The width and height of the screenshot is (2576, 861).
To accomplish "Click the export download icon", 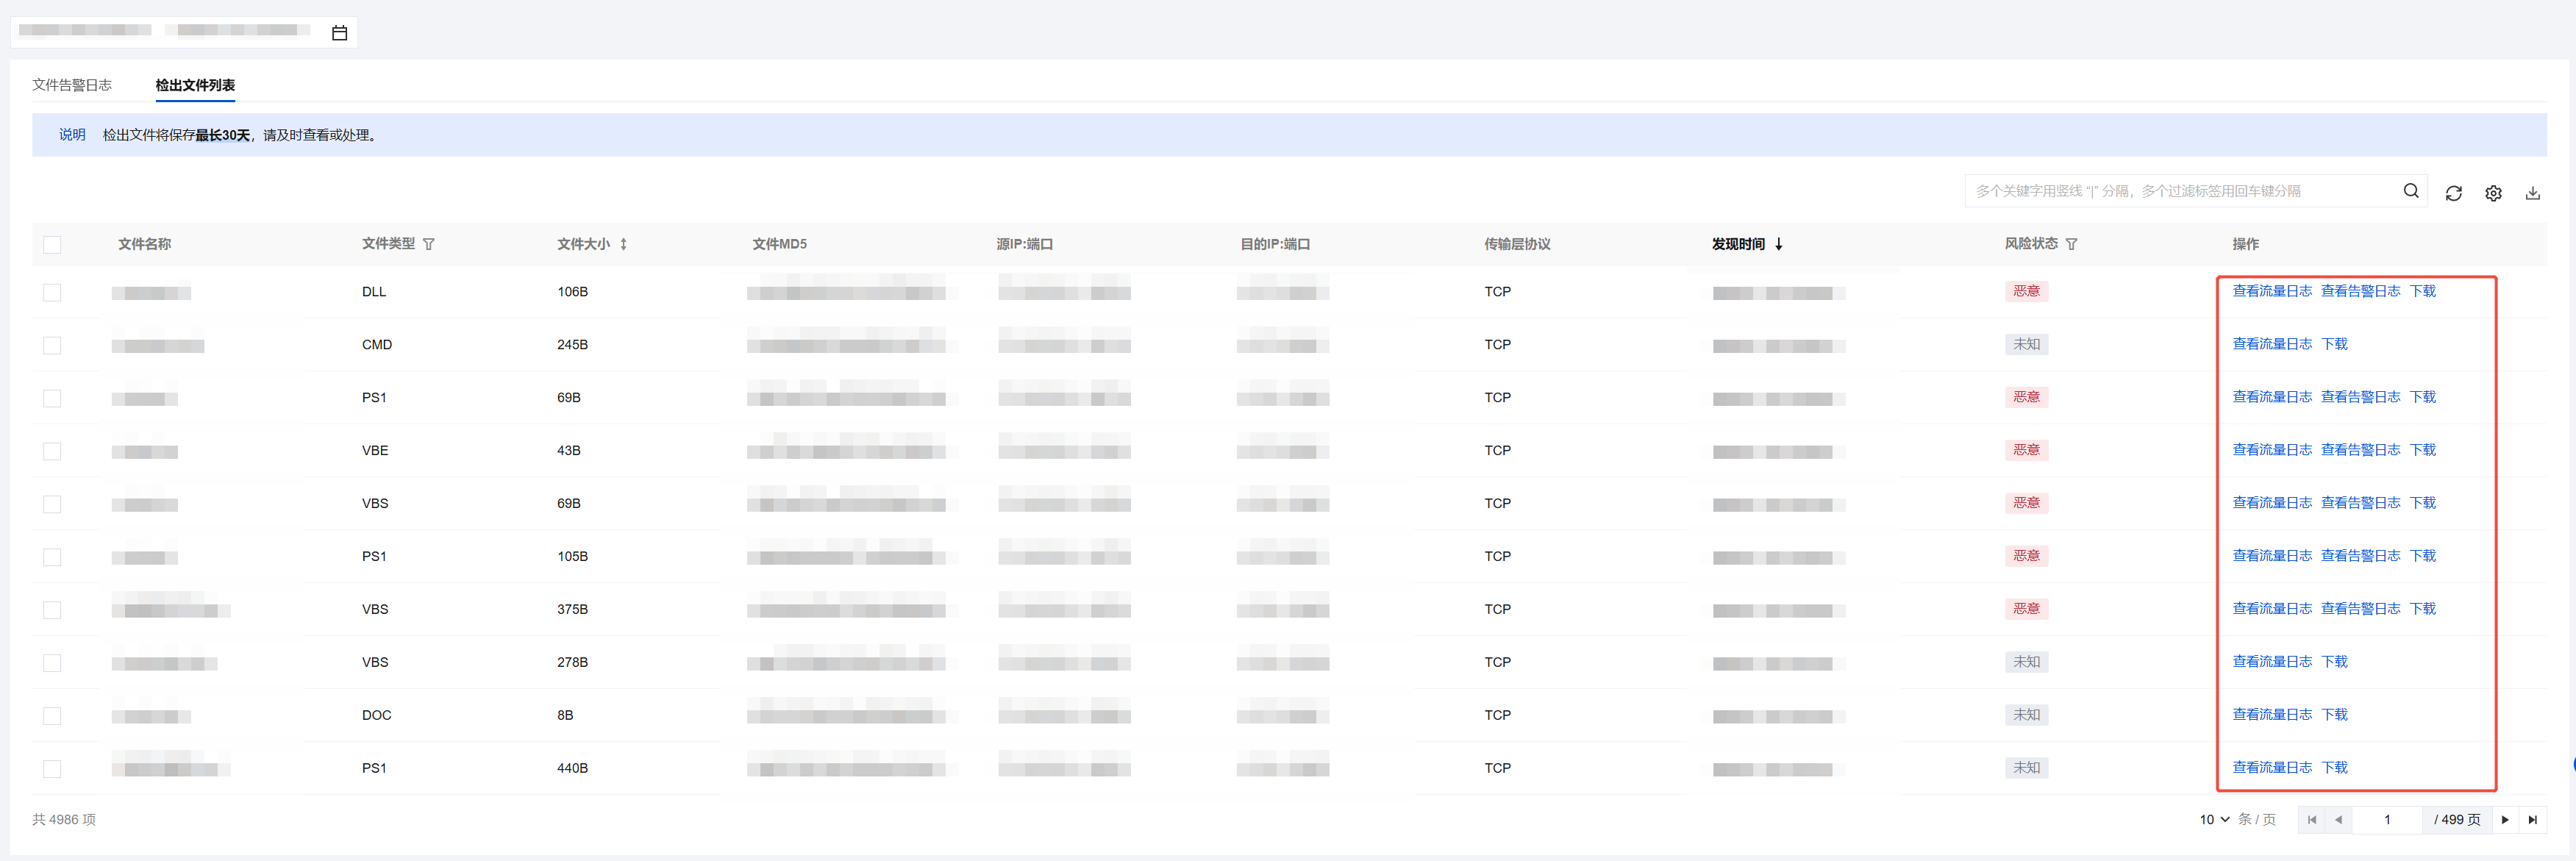I will click(2532, 193).
